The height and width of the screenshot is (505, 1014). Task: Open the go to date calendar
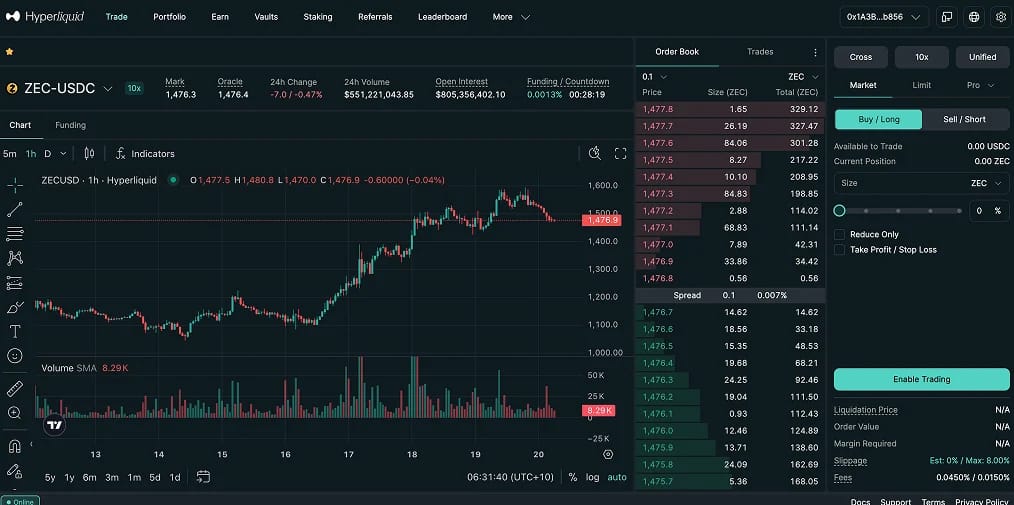pyautogui.click(x=203, y=477)
